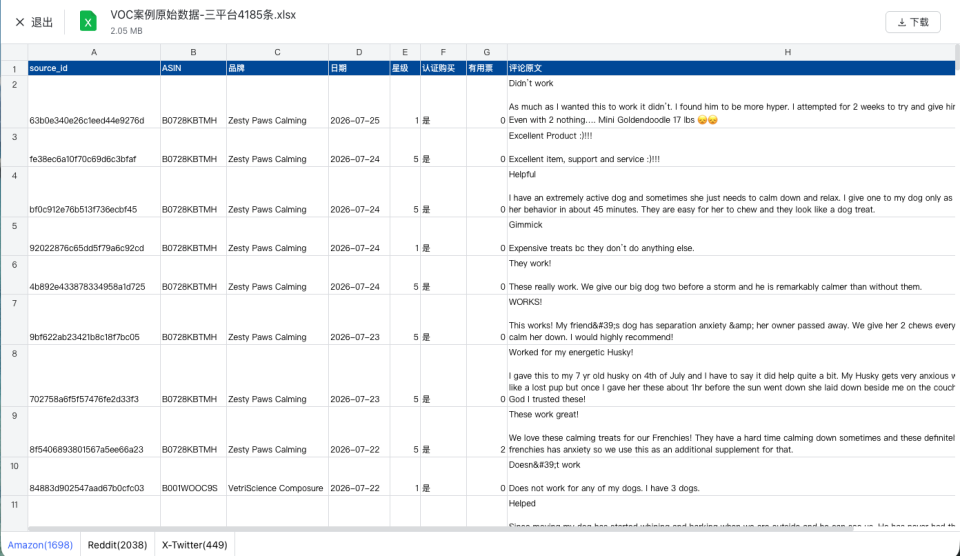The image size is (960, 556).
Task: Click the 'Gimmick' review cell
Action: 731,236
